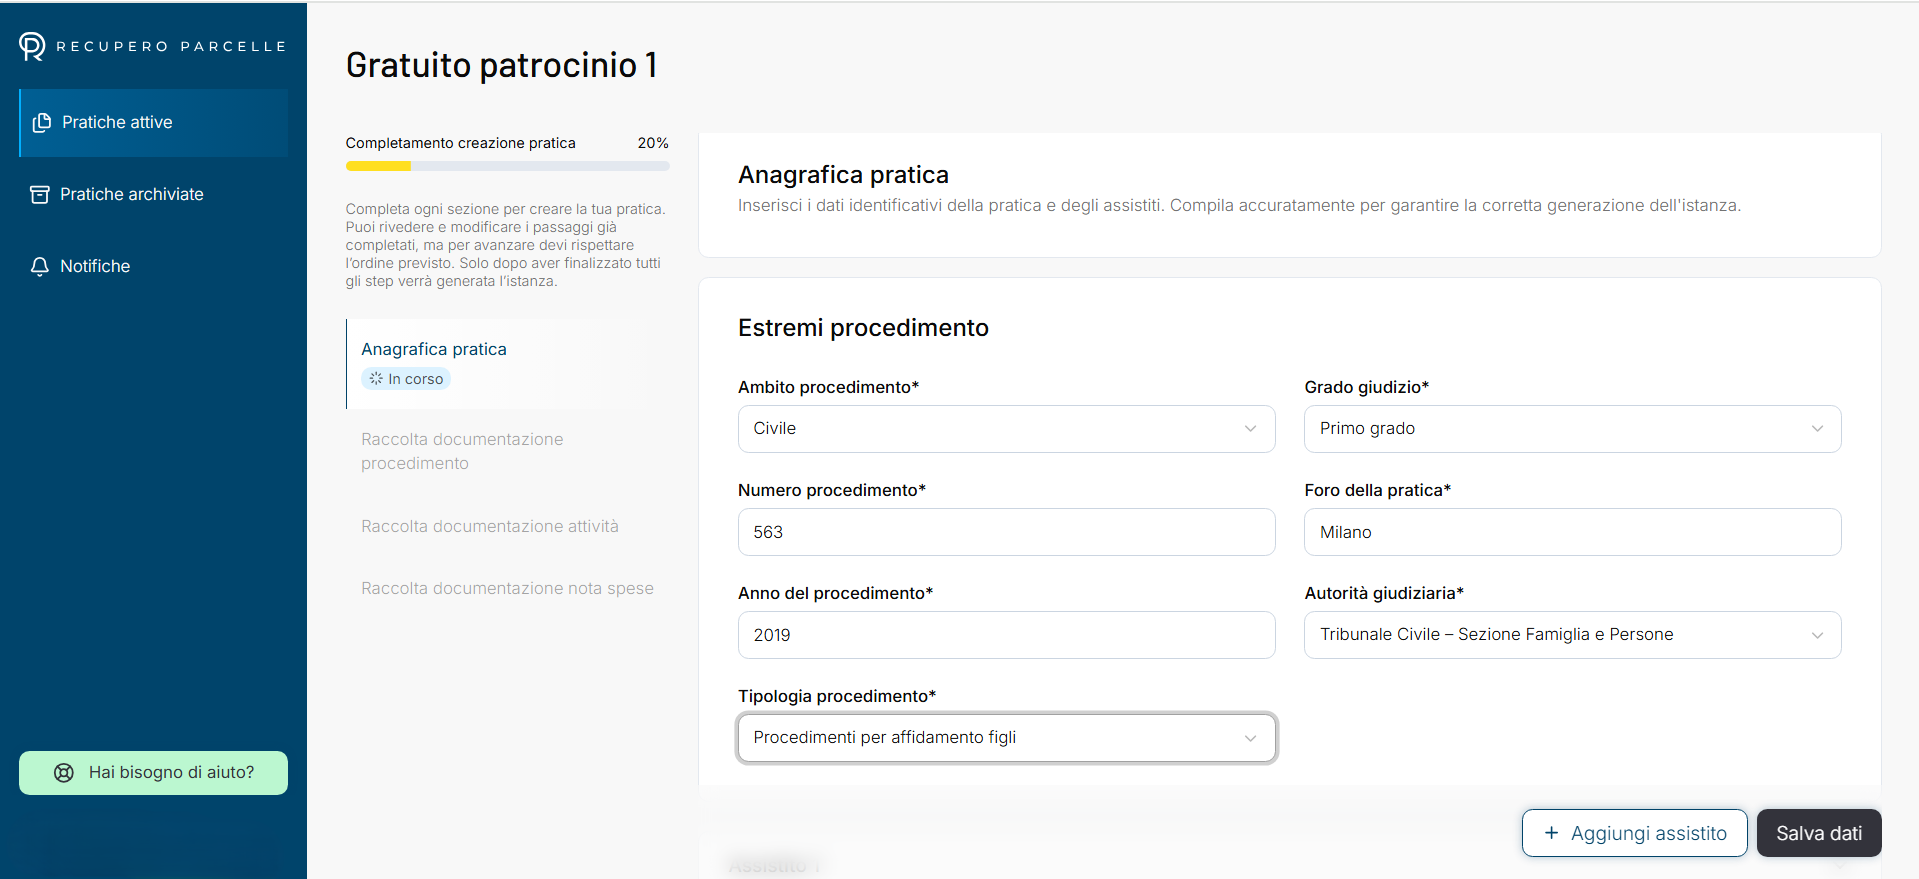Click the lifebuoy help icon
Image resolution: width=1919 pixels, height=879 pixels.
(x=64, y=773)
